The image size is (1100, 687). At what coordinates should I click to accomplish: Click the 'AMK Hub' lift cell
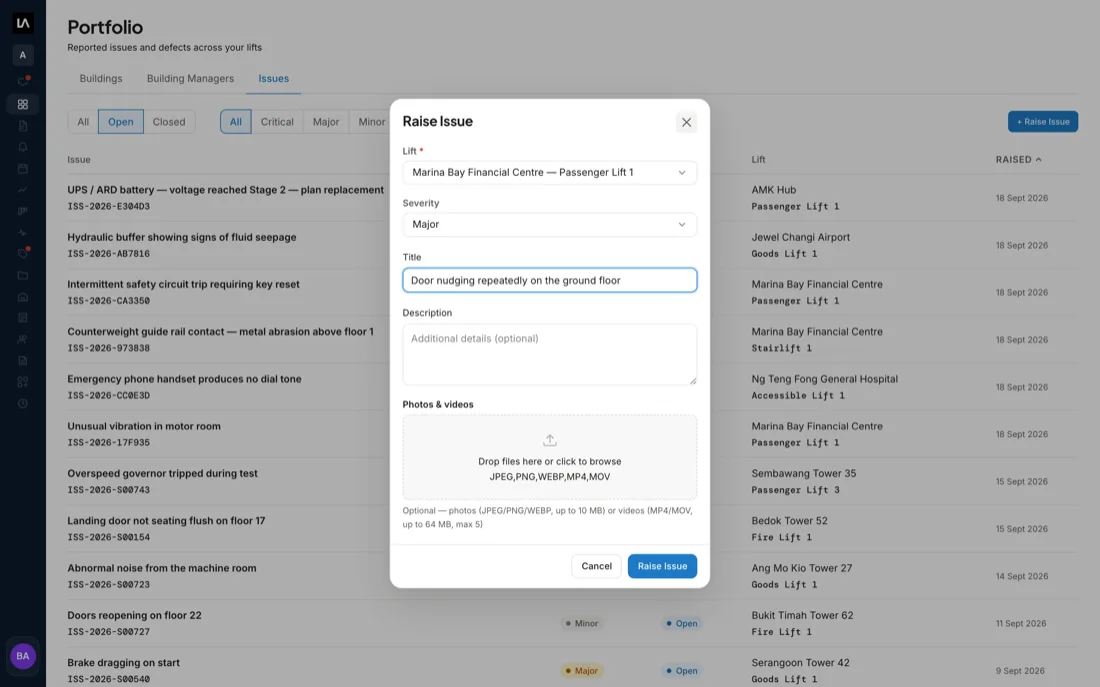(x=774, y=189)
